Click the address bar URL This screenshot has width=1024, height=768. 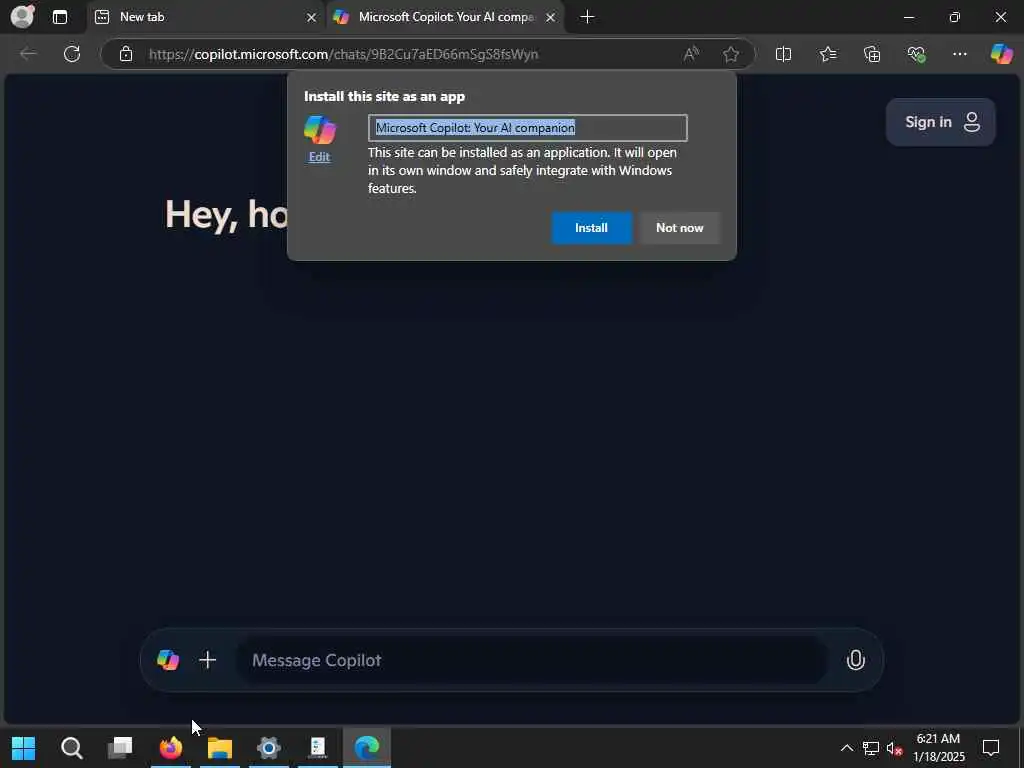click(x=344, y=54)
